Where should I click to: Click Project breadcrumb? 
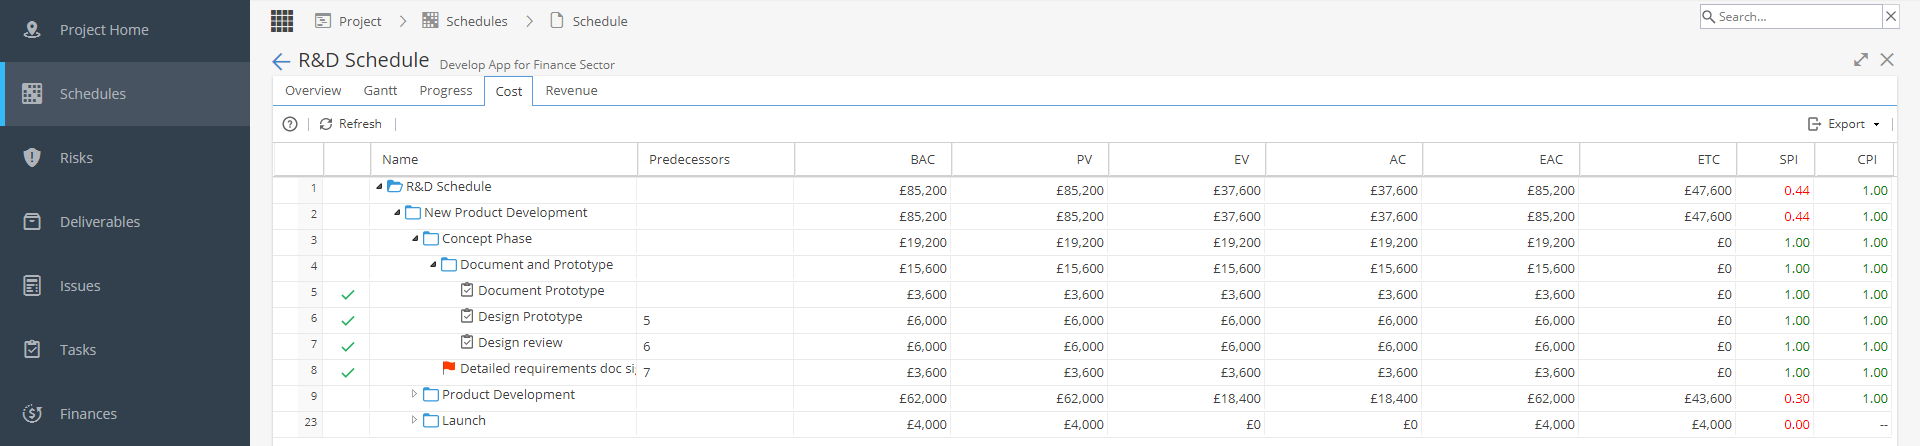[348, 21]
